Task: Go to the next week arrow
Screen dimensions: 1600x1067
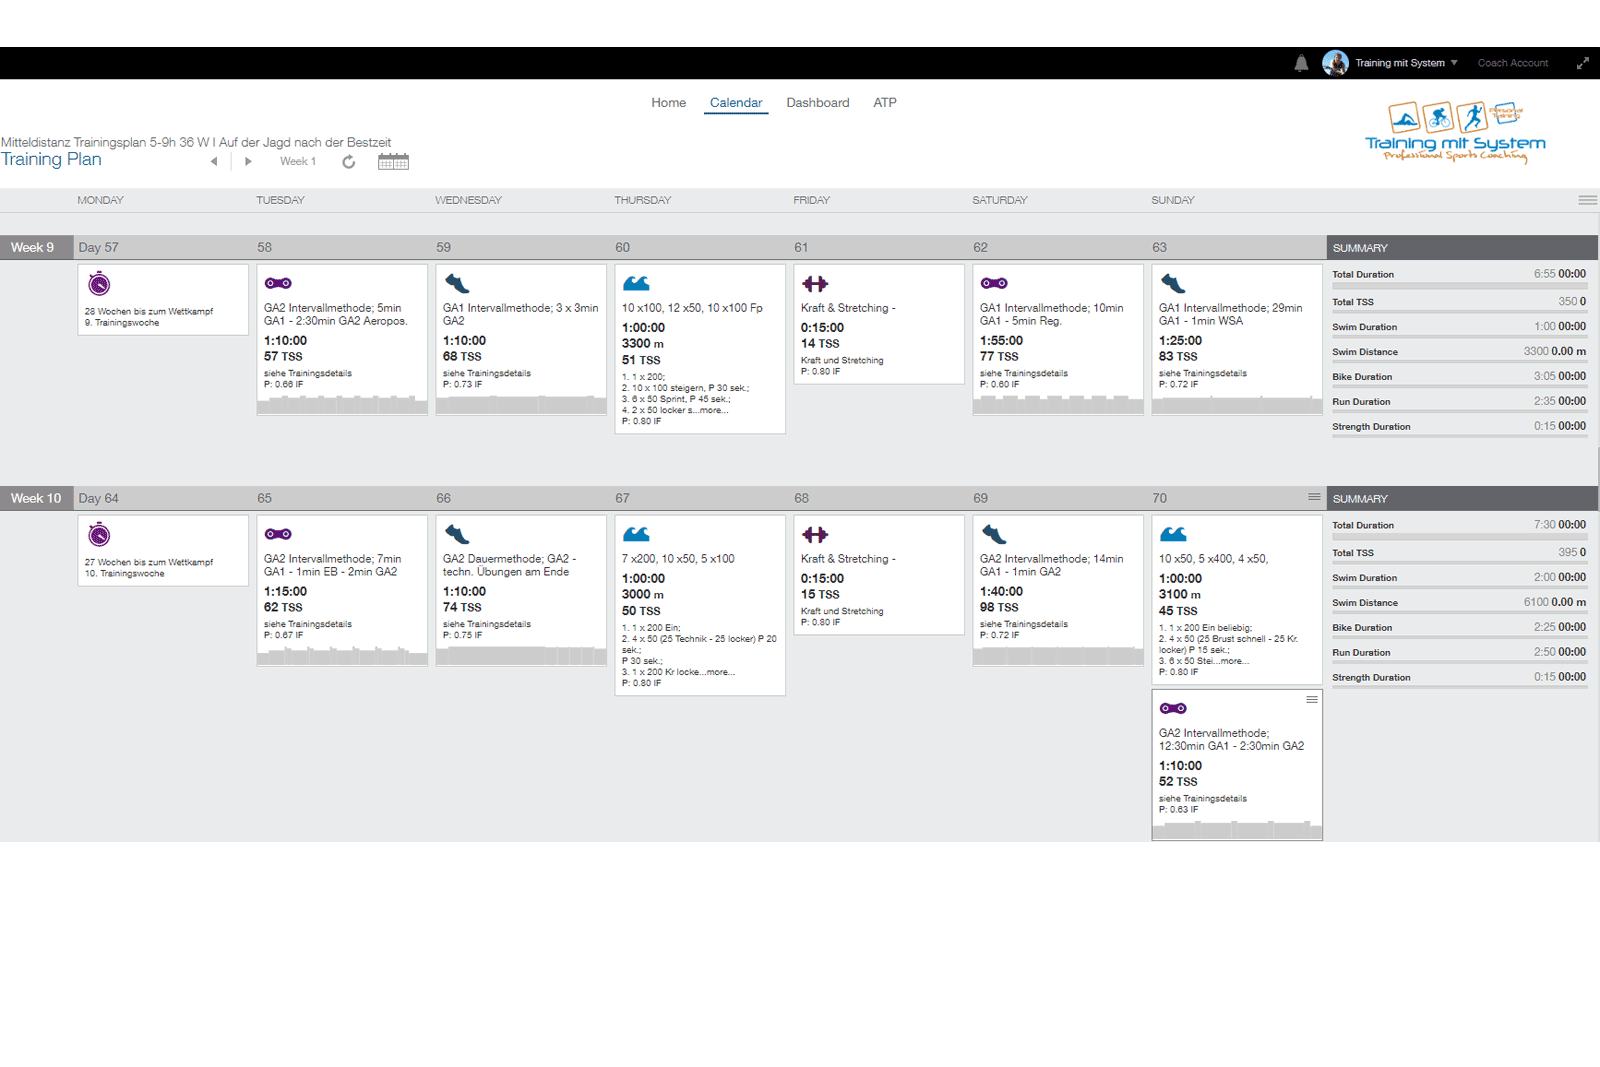Action: [248, 162]
